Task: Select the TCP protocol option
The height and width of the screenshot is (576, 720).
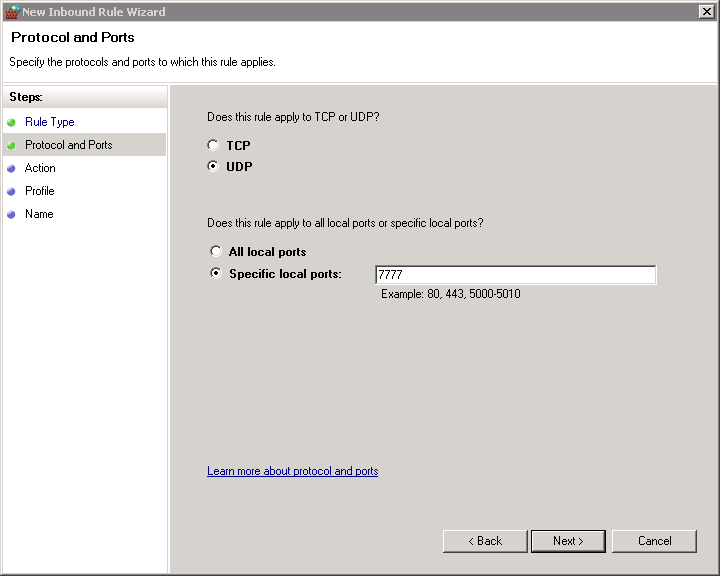Action: coord(213,146)
